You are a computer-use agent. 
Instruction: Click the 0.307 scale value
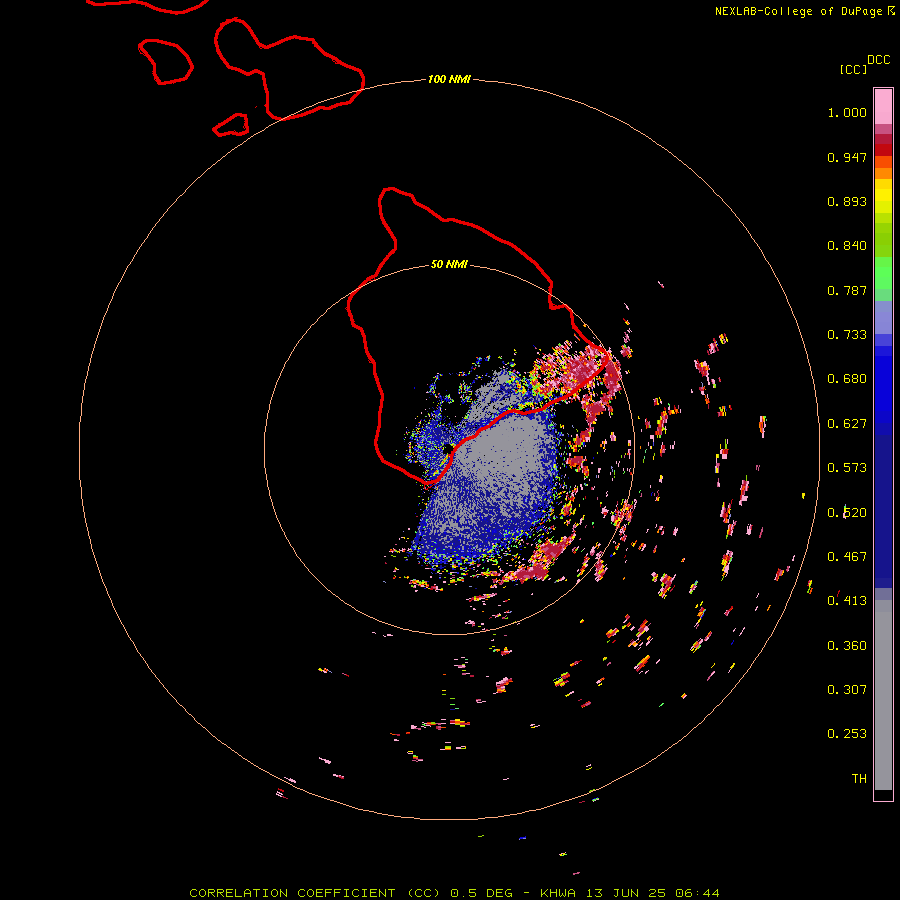pos(847,689)
